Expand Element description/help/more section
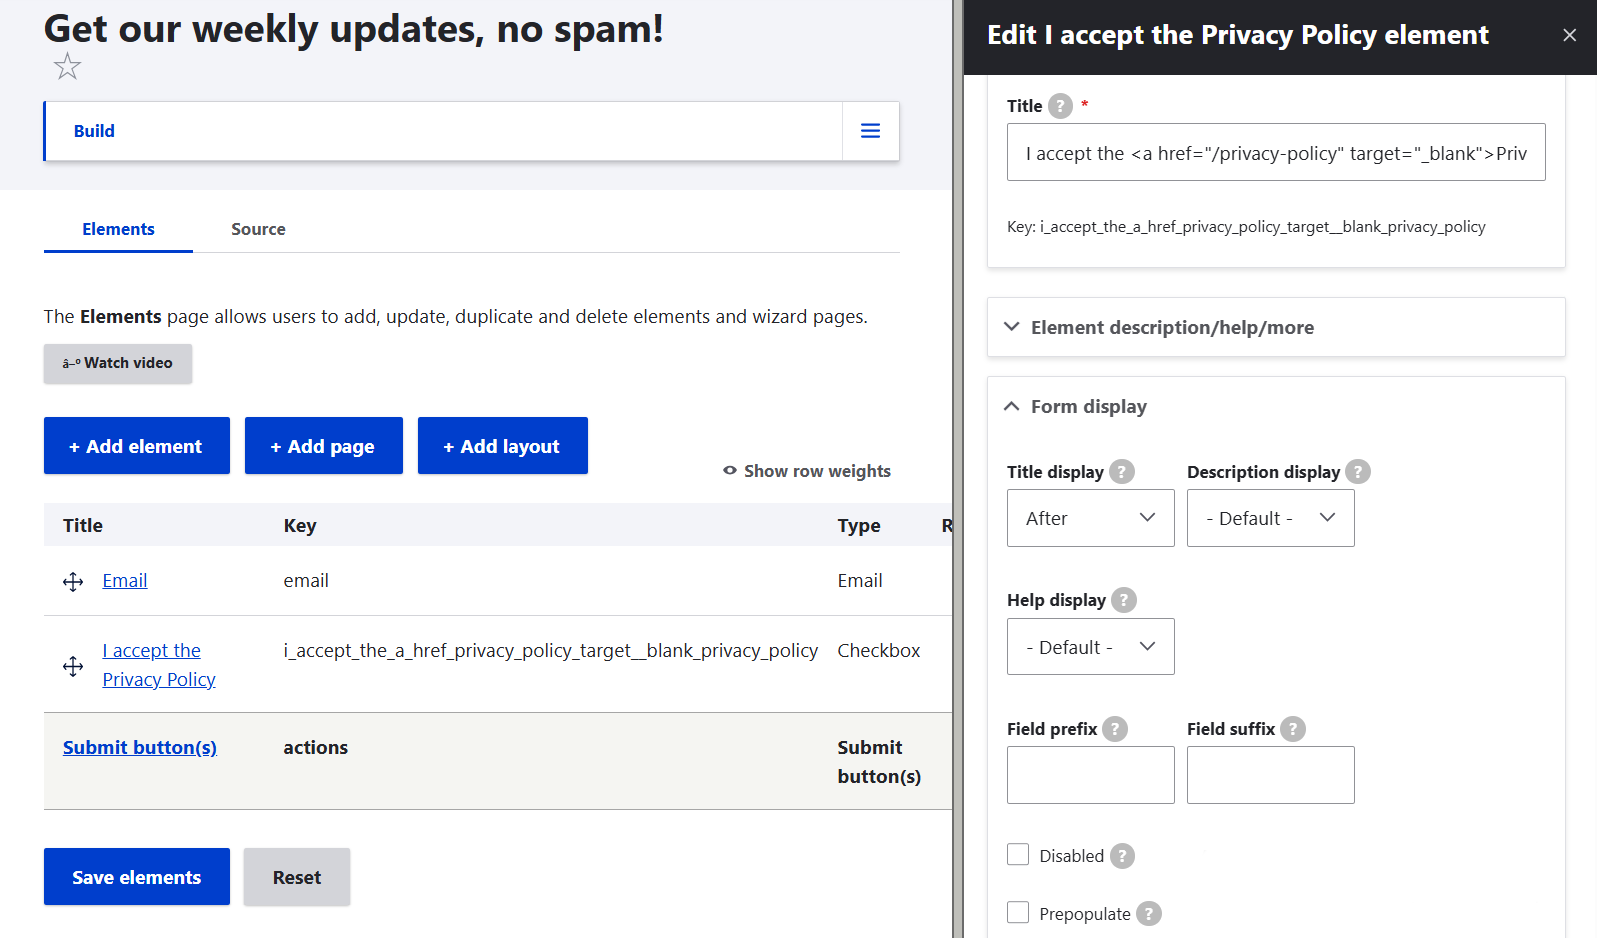 tap(1275, 327)
